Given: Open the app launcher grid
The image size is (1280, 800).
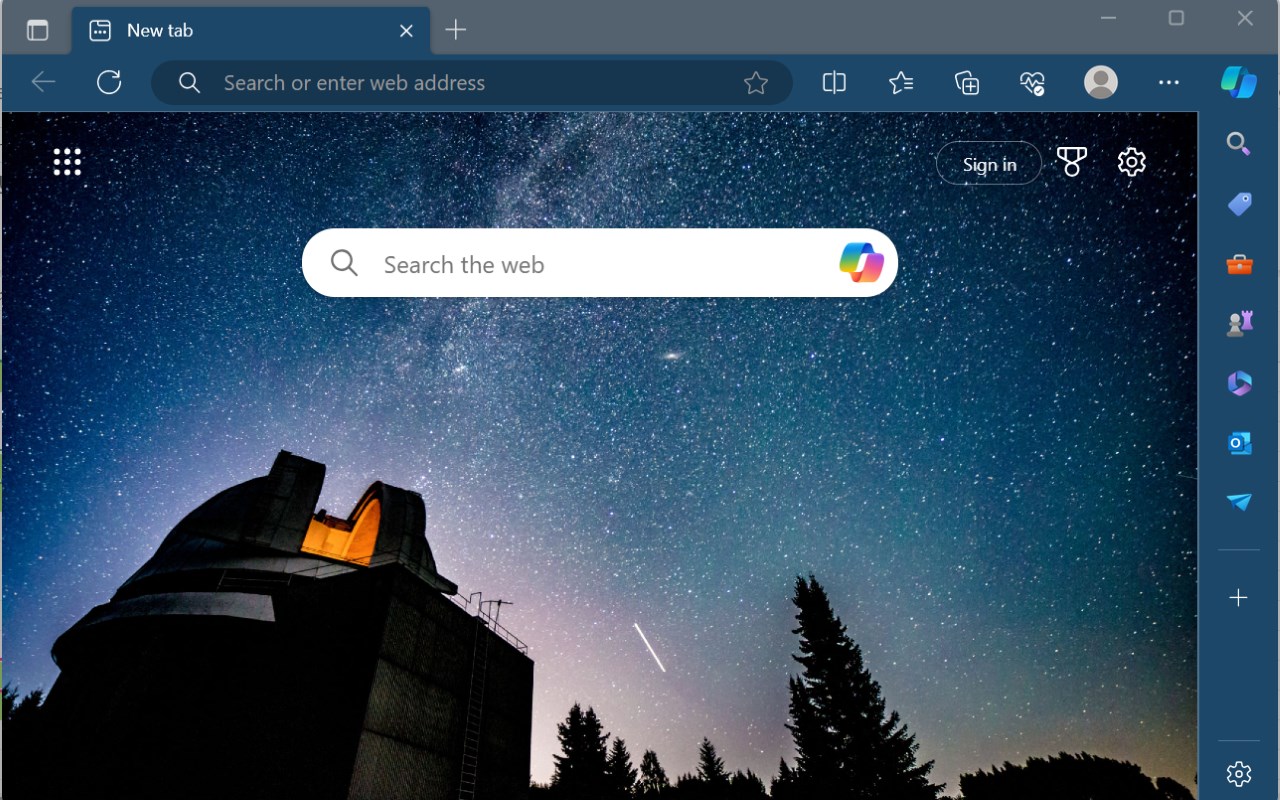Looking at the screenshot, I should tap(67, 162).
